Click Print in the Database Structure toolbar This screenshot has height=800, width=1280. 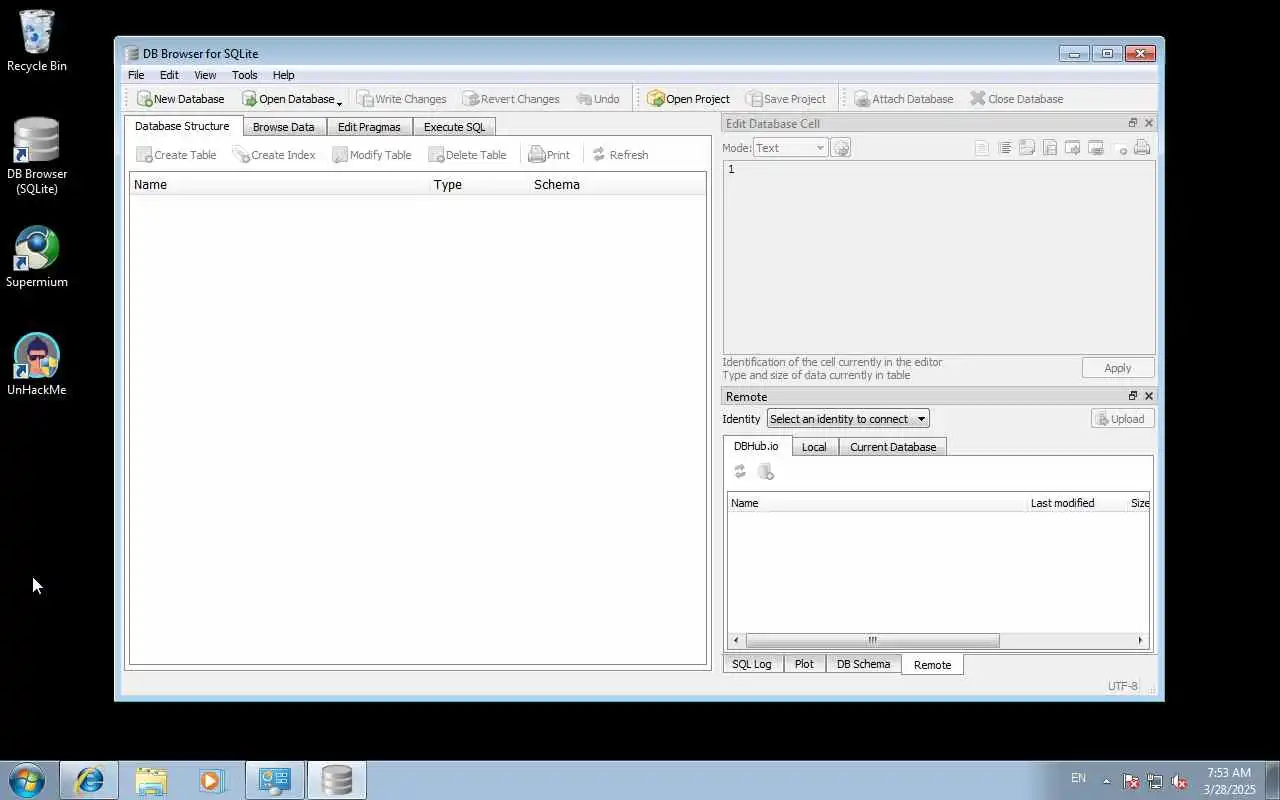(549, 155)
